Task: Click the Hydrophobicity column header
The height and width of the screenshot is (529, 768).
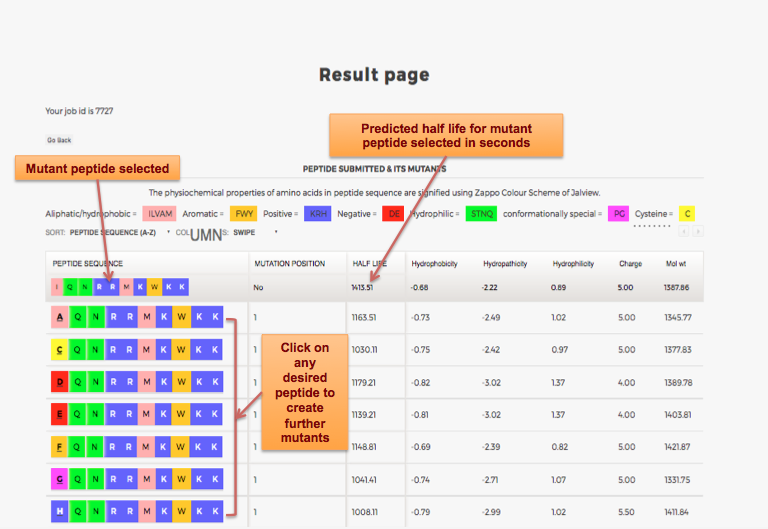Action: click(434, 264)
